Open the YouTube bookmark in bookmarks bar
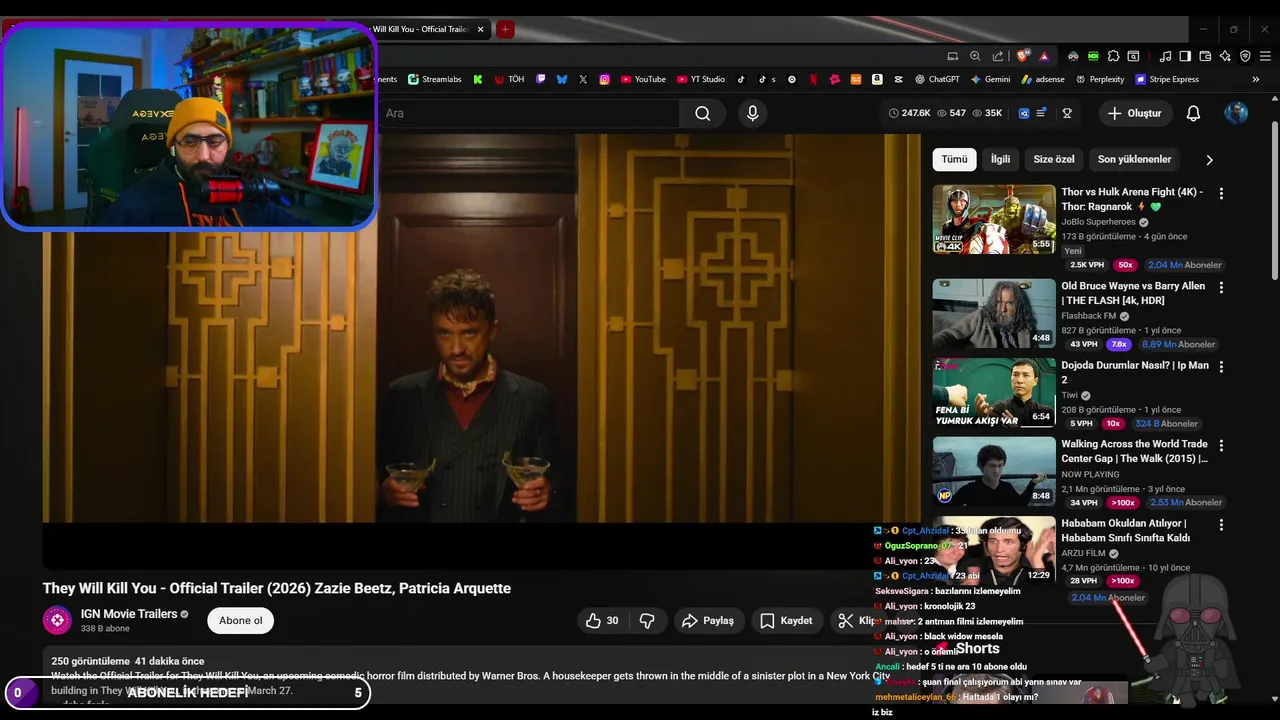The image size is (1280, 720). click(x=643, y=79)
